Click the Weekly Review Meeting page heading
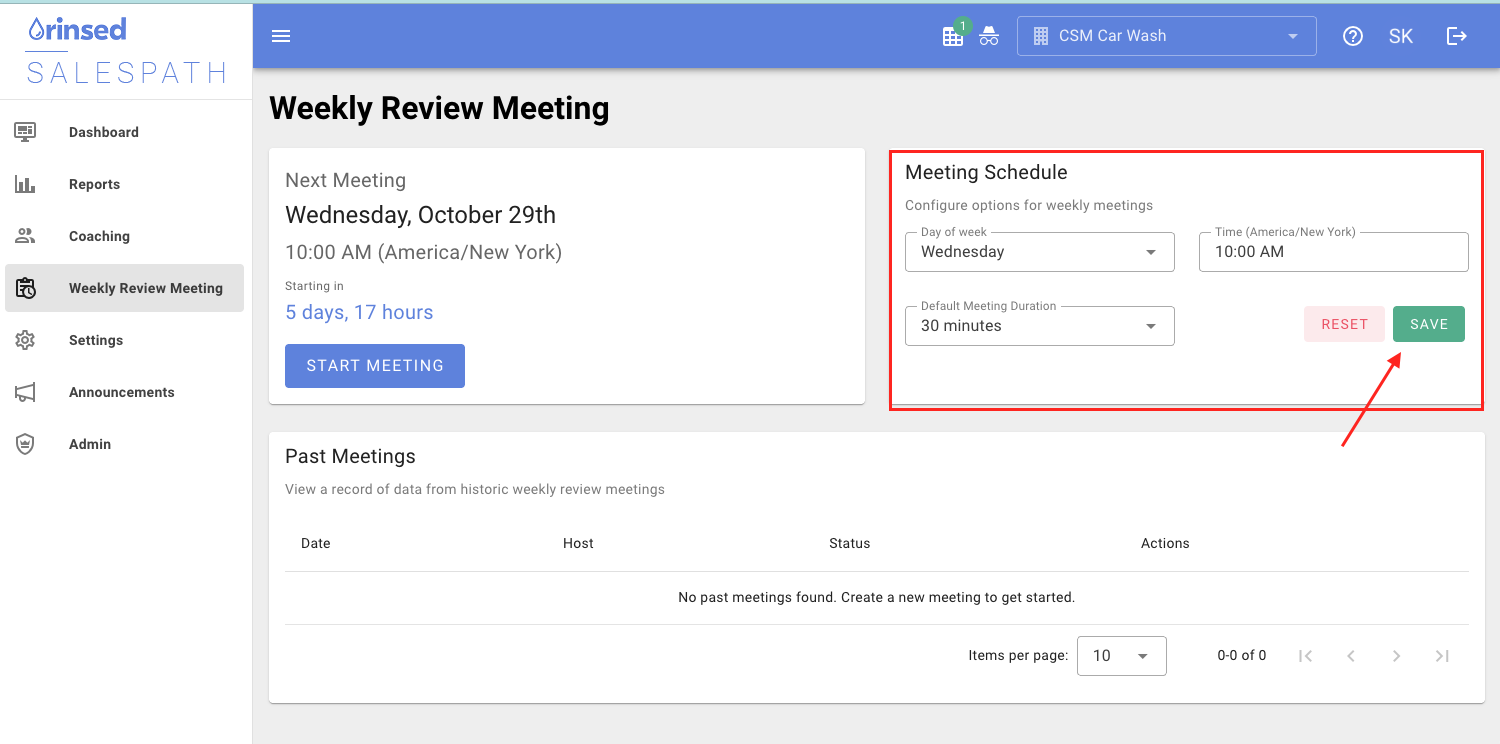 (x=439, y=108)
